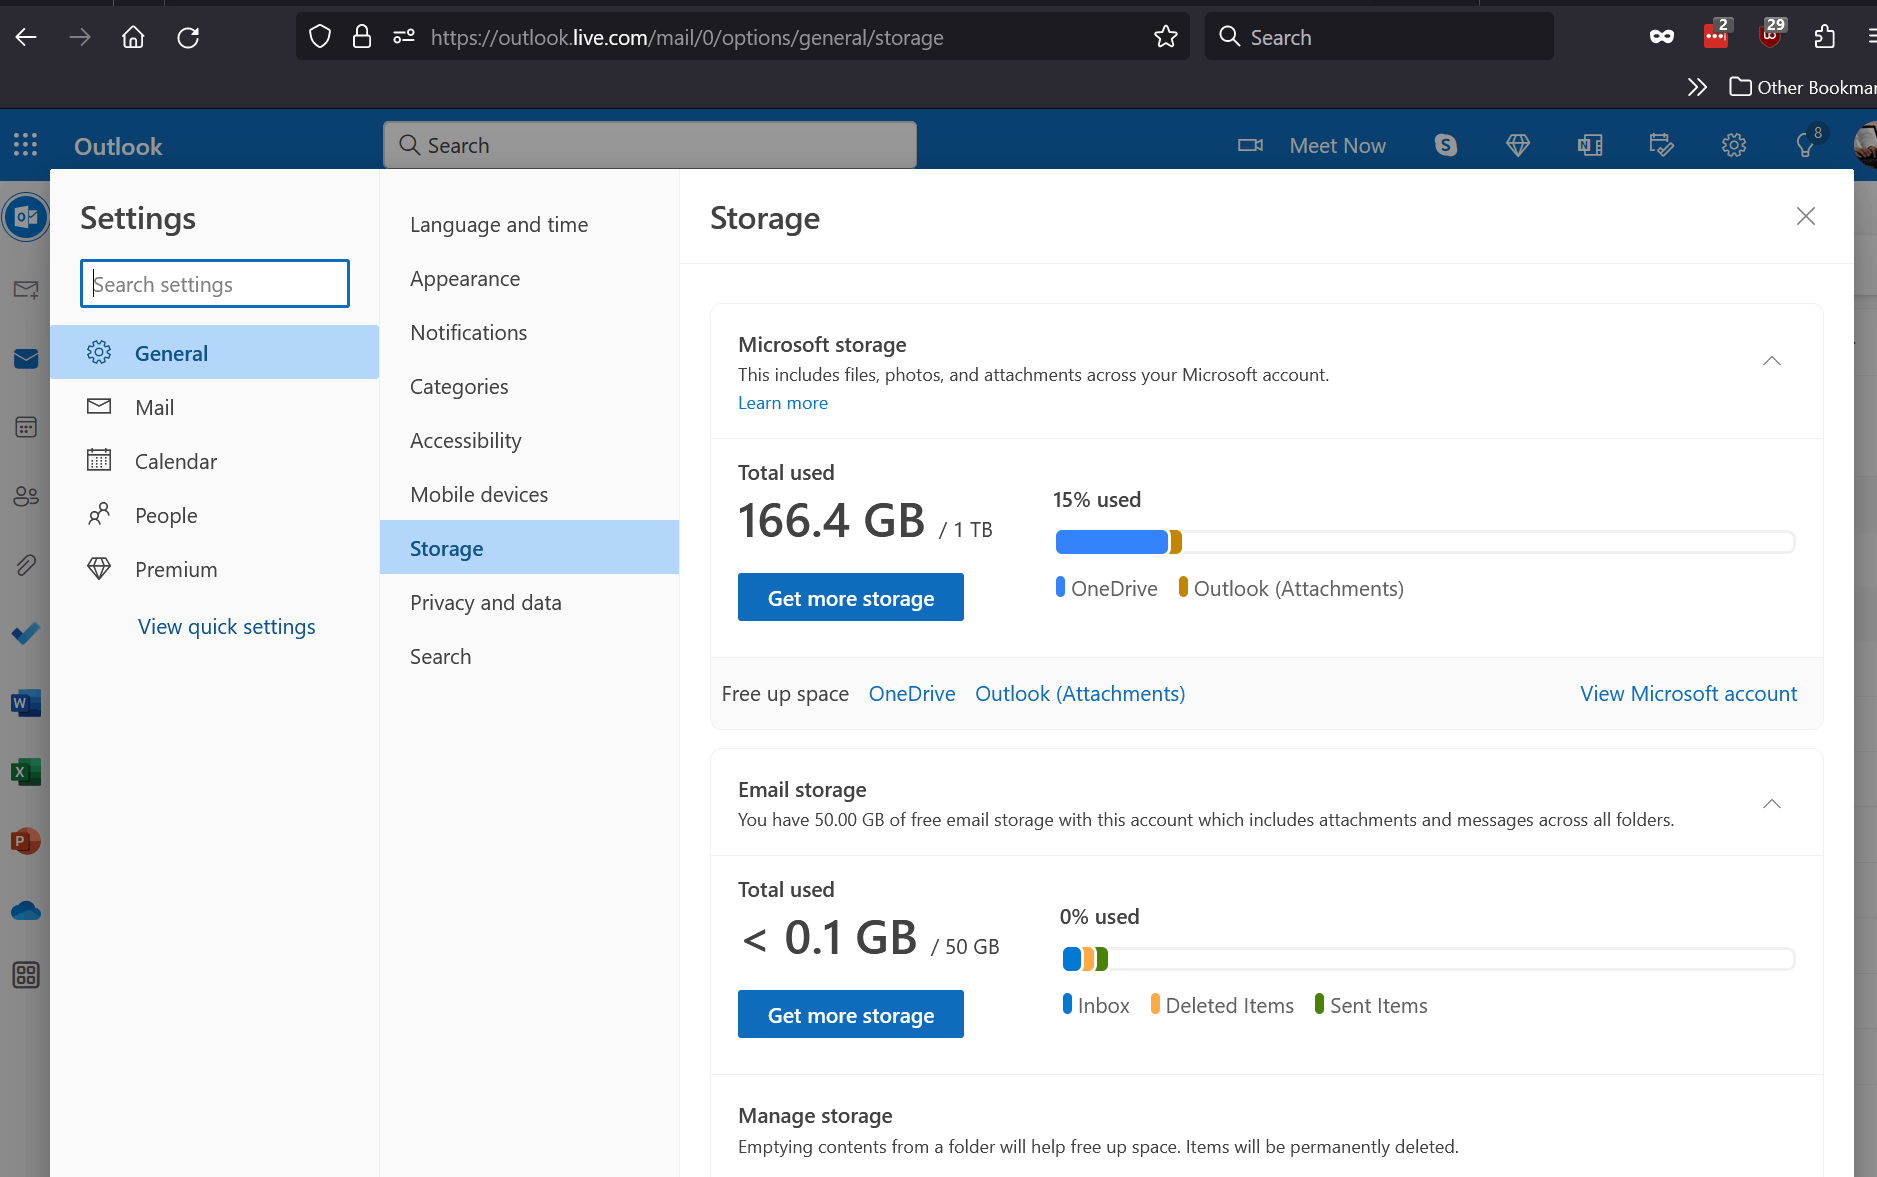
Task: Switch to Calendar settings category
Action: 176,462
